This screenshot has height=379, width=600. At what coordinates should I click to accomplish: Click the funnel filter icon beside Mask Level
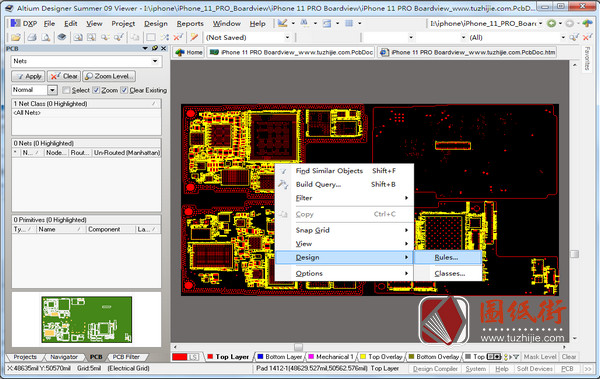pyautogui.click(x=516, y=357)
